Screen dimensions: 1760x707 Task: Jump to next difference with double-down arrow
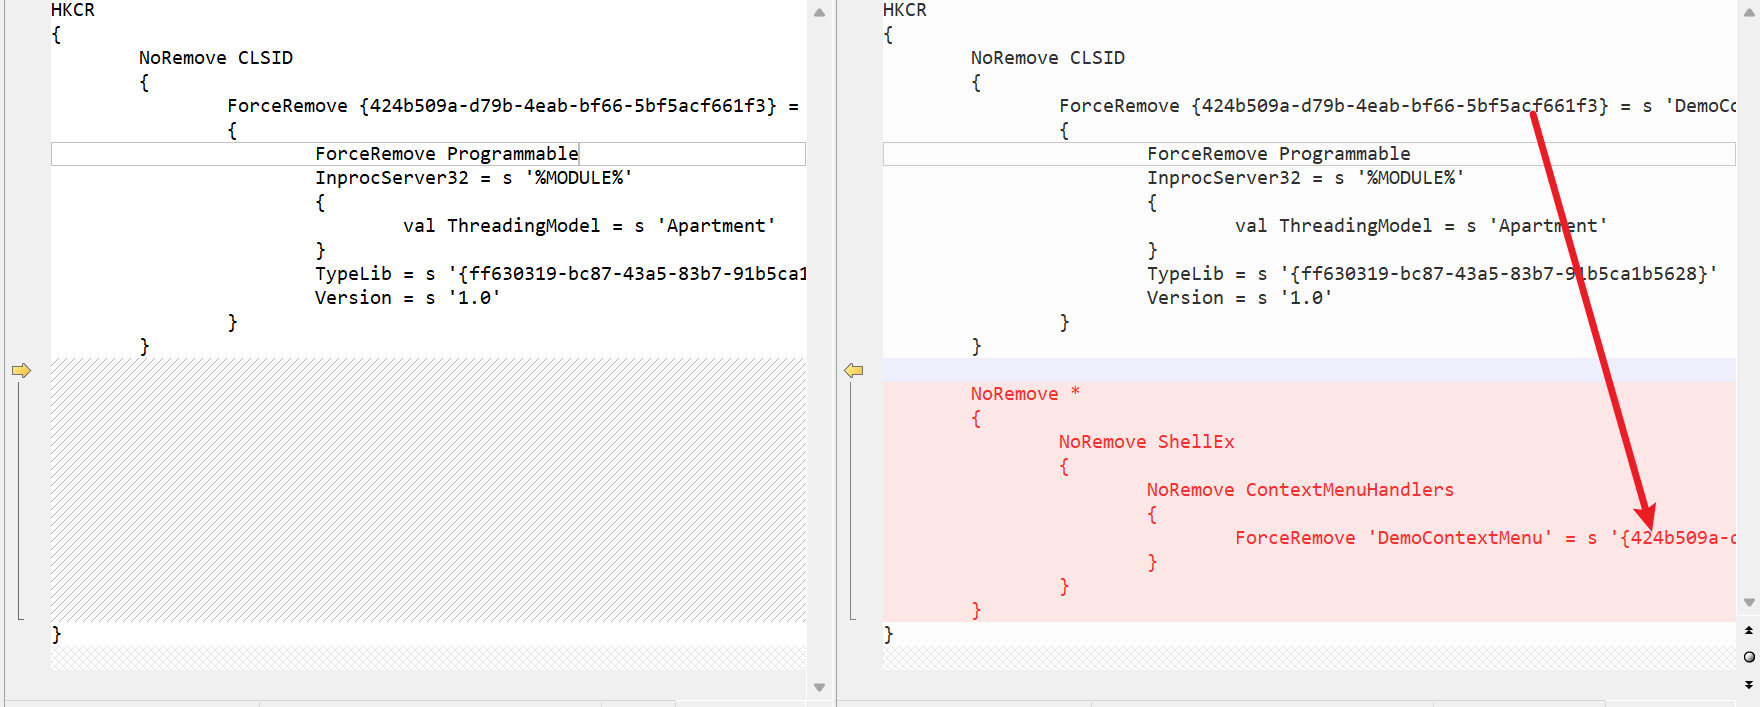1749,684
